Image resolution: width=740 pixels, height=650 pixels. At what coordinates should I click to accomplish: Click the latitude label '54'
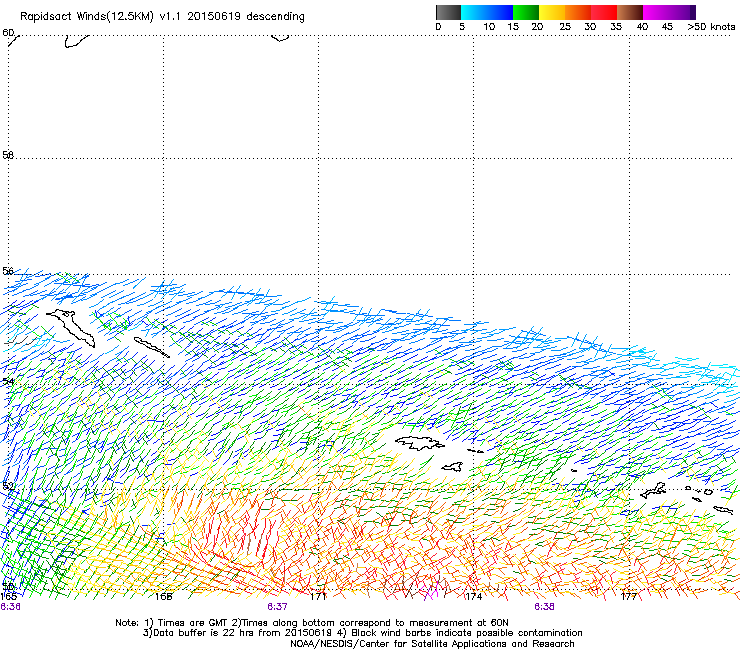click(x=8, y=381)
